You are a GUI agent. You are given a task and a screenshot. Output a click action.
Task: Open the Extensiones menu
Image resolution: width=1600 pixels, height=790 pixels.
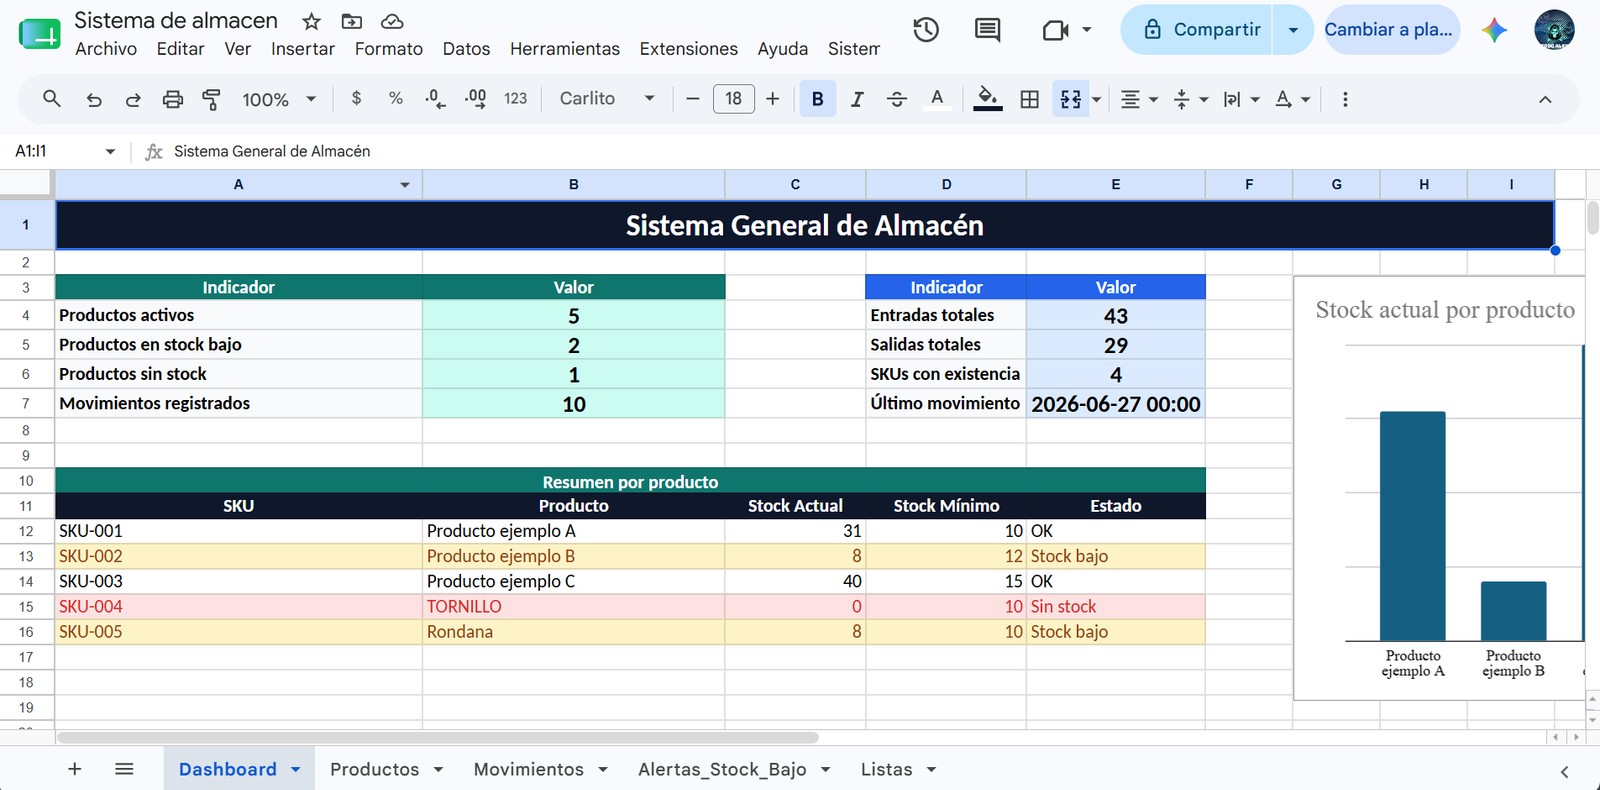[x=688, y=48]
